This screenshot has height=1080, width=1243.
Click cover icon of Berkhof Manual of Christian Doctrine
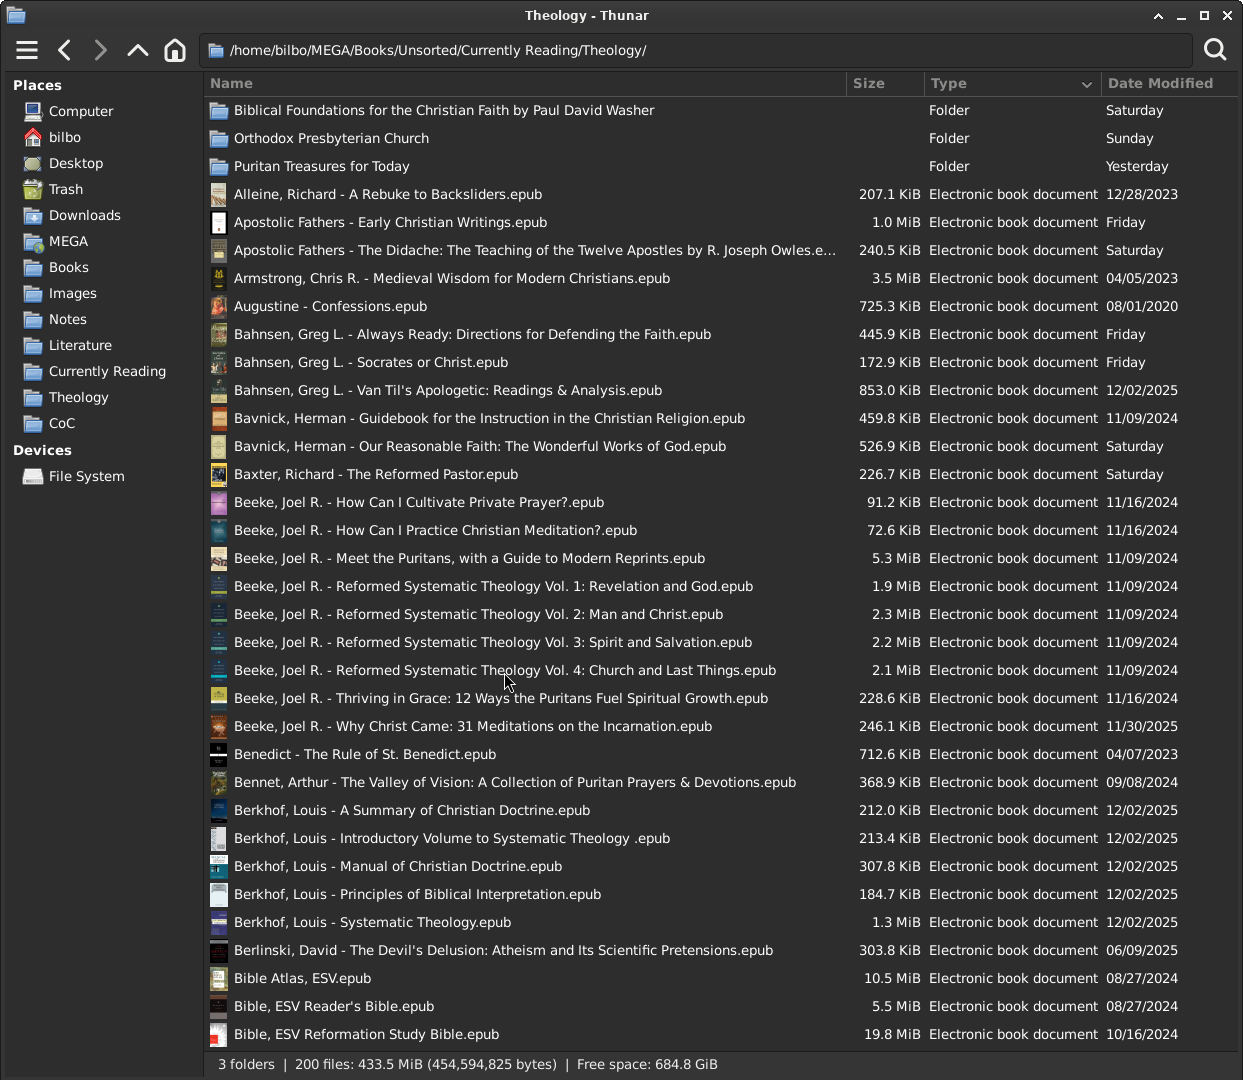[x=218, y=866]
